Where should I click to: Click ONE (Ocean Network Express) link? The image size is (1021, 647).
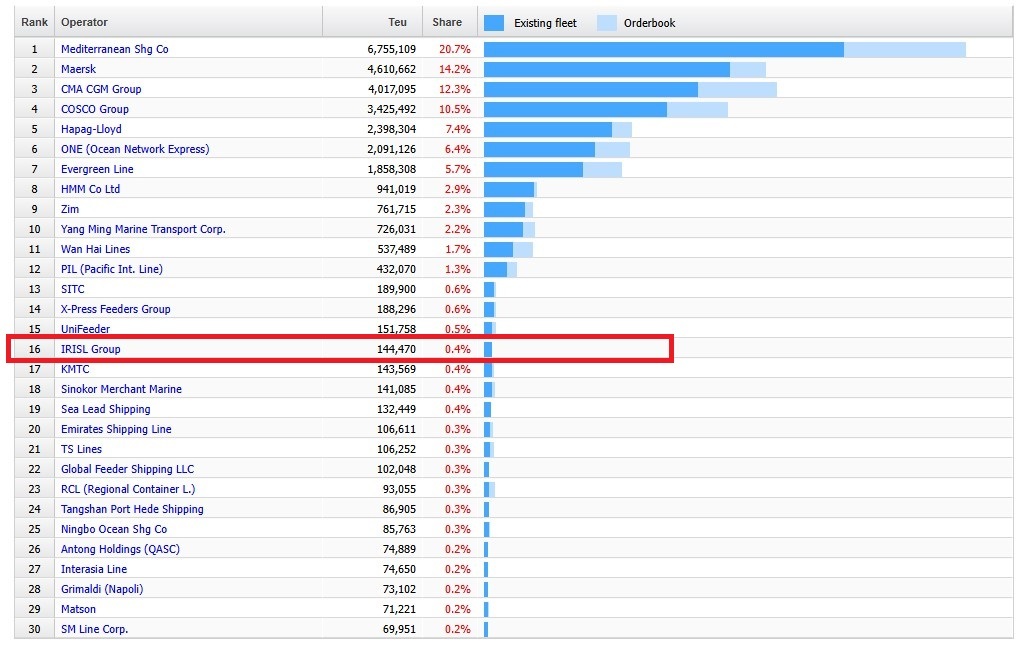[x=135, y=149]
